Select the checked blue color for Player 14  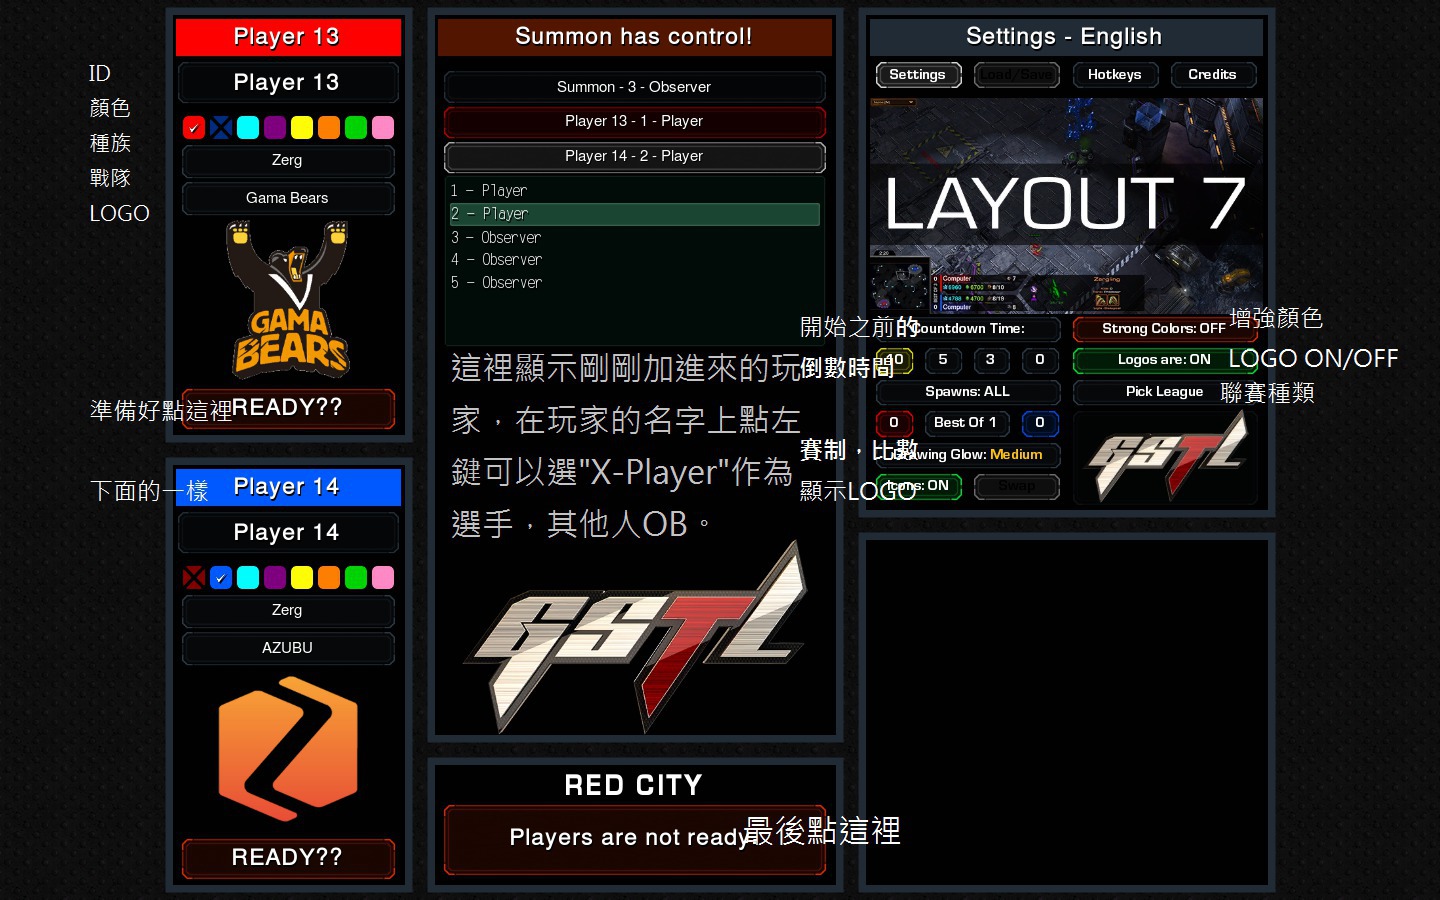click(221, 578)
